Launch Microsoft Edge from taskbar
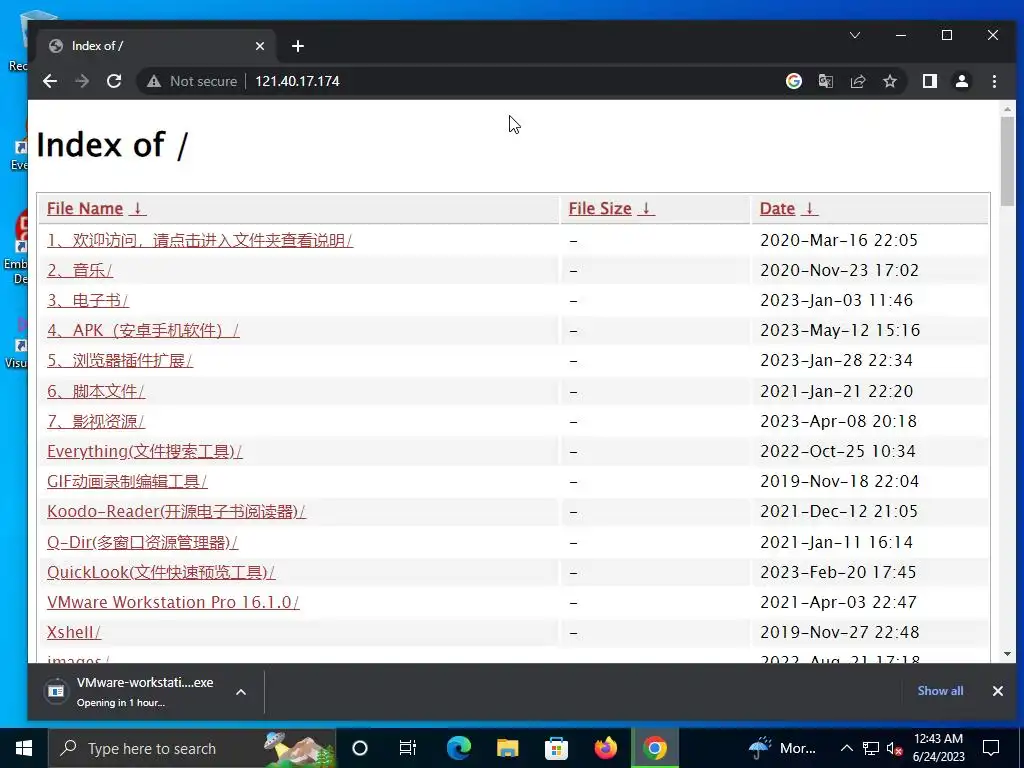The height and width of the screenshot is (768, 1024). 459,748
